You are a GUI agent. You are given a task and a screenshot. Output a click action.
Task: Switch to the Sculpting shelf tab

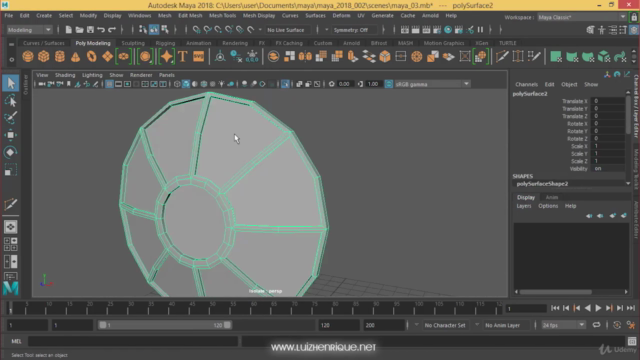pyautogui.click(x=133, y=43)
